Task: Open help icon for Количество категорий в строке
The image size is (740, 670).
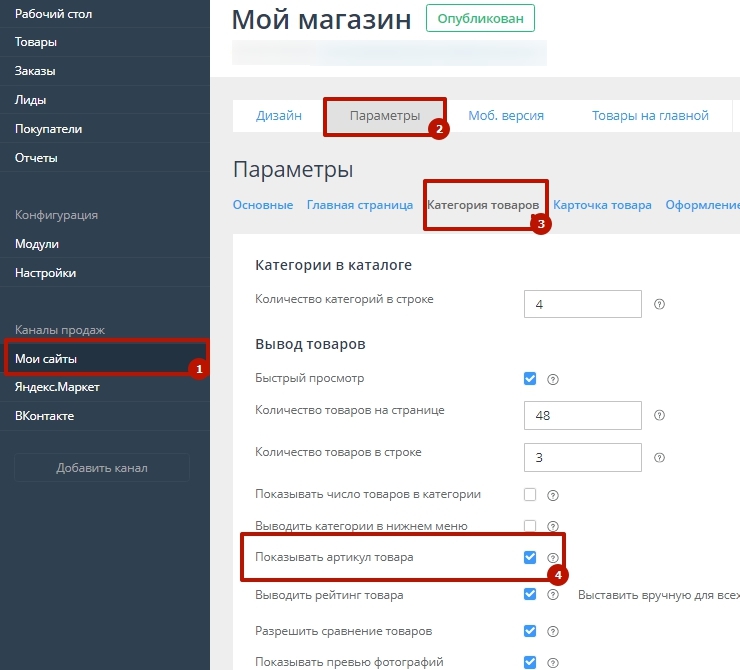Action: pyautogui.click(x=659, y=304)
